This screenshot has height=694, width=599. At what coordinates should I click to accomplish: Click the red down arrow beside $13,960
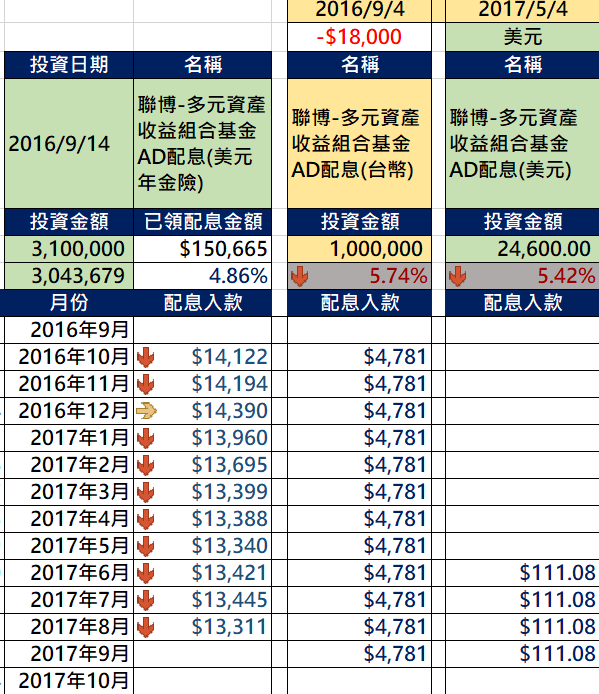[146, 438]
